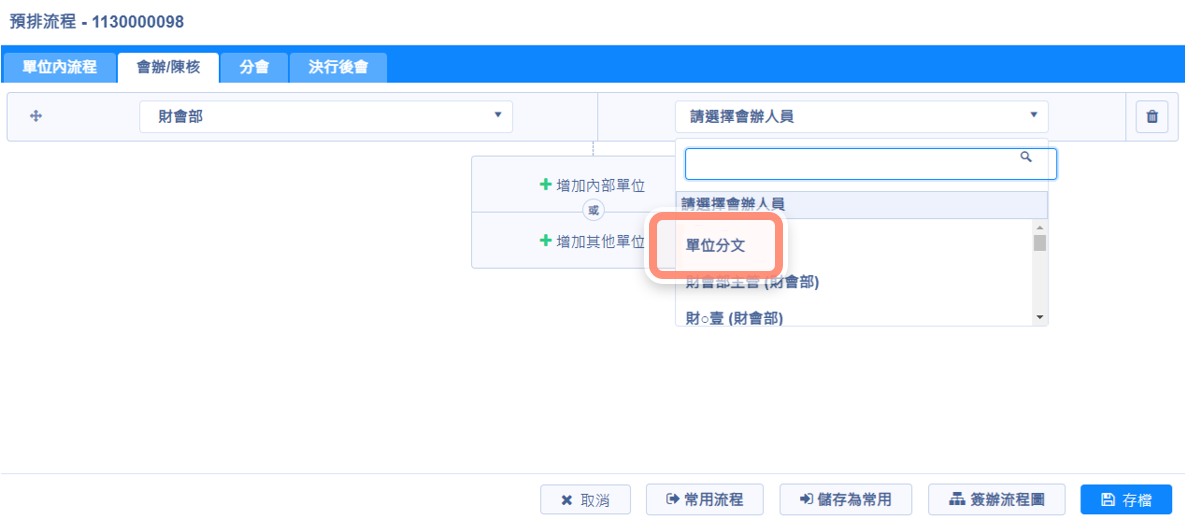Select the 會辦/陳核 tab

pos(168,68)
